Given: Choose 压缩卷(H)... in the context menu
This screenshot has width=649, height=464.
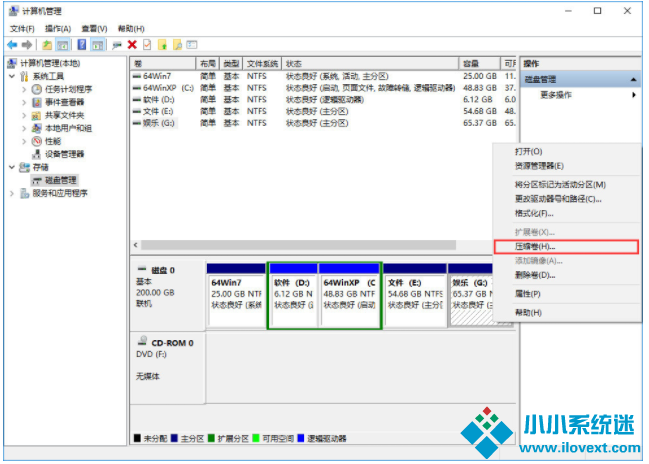Looking at the screenshot, I should [566, 247].
